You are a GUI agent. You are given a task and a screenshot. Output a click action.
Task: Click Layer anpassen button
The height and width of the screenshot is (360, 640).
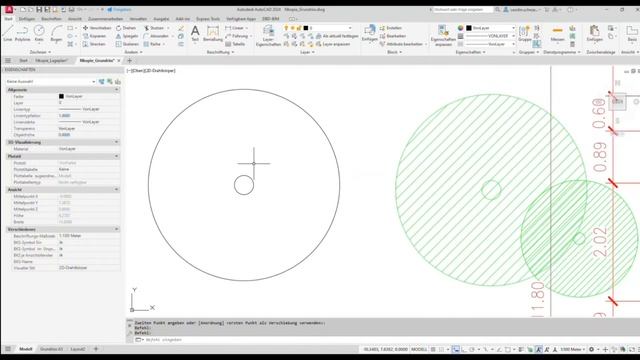click(x=333, y=44)
